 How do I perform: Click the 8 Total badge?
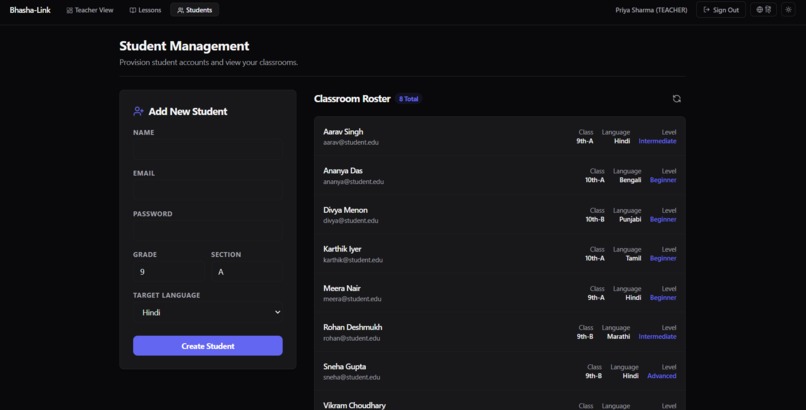point(409,99)
